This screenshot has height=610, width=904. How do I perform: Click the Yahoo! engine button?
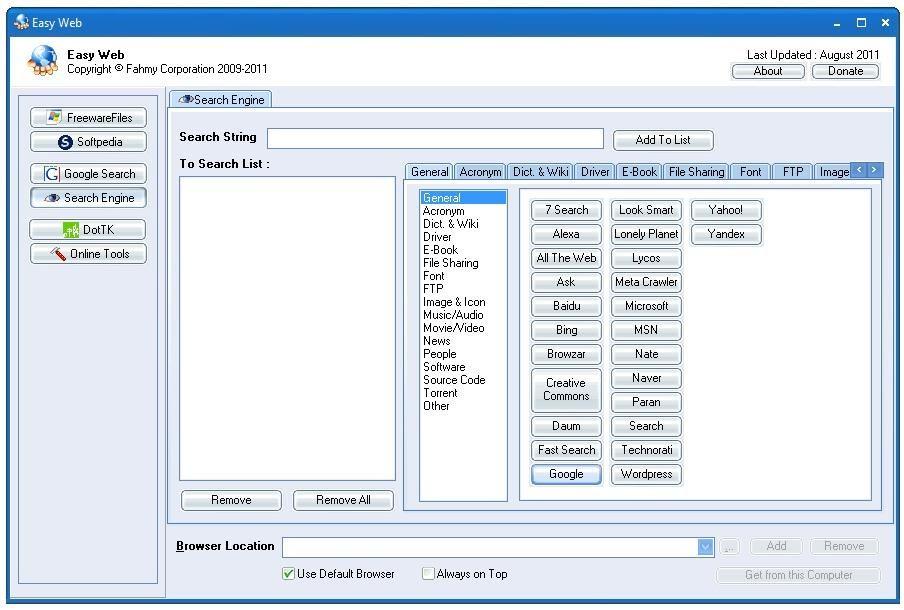[x=726, y=210]
